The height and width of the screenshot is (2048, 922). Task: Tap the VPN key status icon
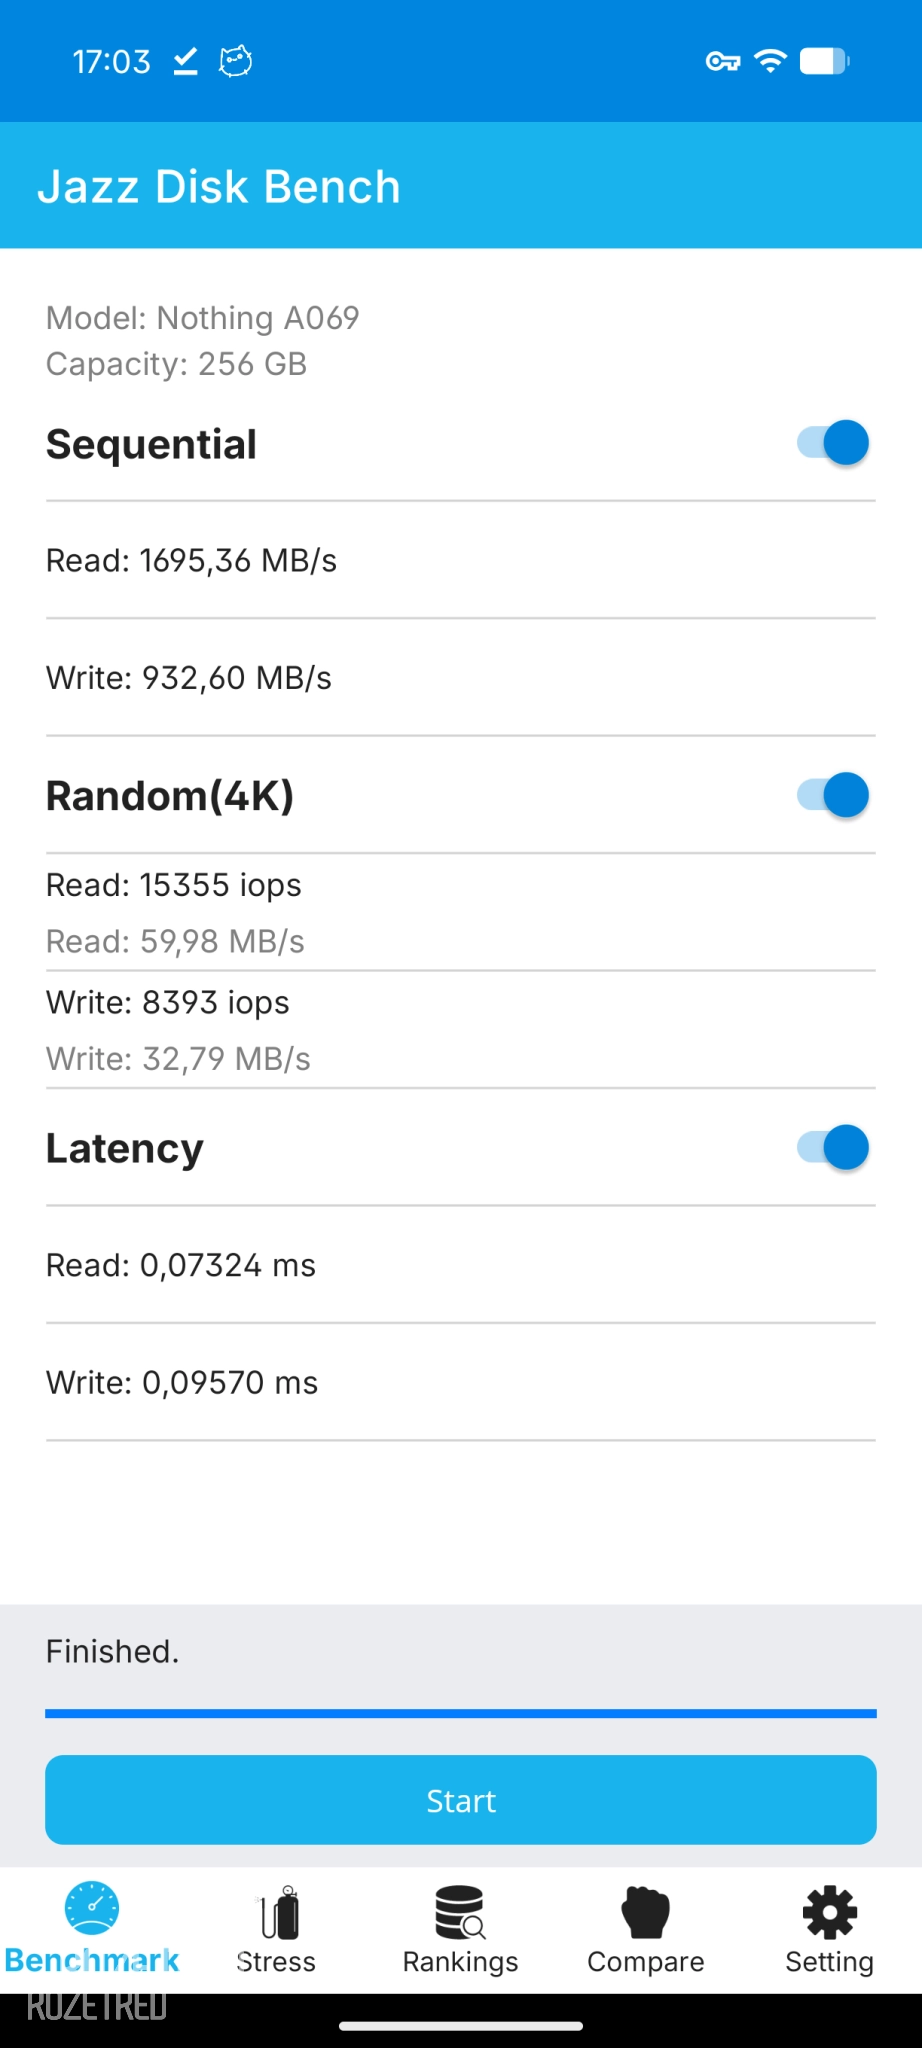point(722,62)
